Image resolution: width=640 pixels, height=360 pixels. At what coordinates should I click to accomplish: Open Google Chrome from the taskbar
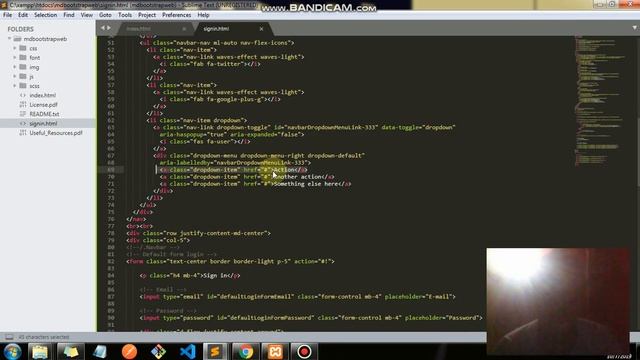[246, 351]
